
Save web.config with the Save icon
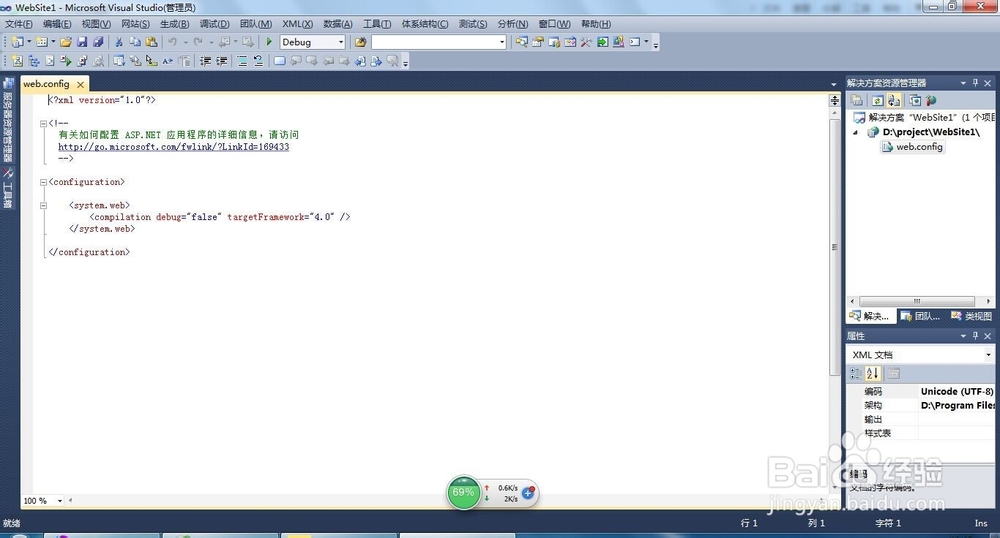(x=82, y=42)
